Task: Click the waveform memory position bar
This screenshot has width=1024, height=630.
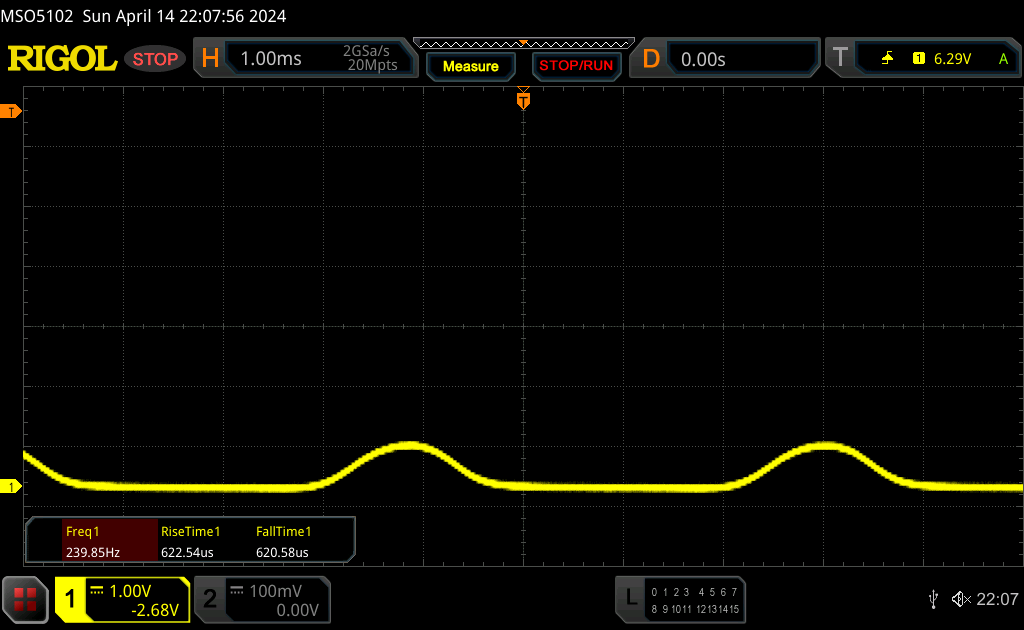Action: pos(524,44)
